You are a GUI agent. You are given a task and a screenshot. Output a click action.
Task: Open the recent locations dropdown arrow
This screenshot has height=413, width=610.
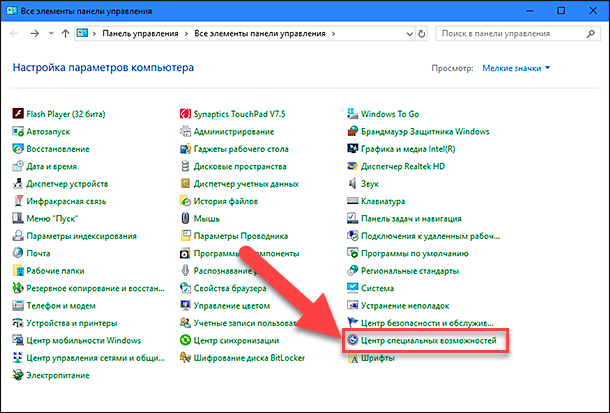point(51,33)
